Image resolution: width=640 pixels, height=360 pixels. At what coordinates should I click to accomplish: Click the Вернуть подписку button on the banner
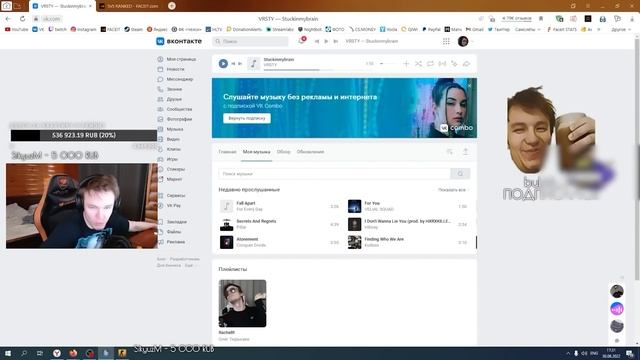[247, 118]
